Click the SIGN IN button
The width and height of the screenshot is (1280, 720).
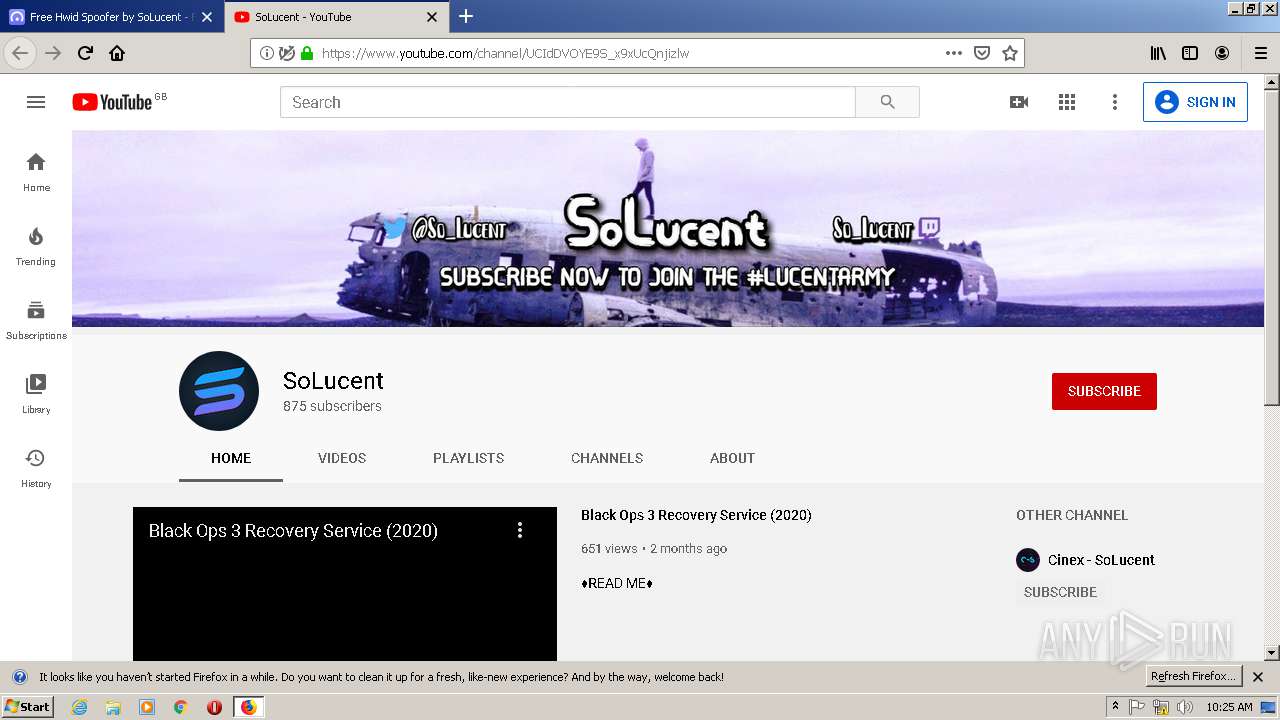[1195, 102]
